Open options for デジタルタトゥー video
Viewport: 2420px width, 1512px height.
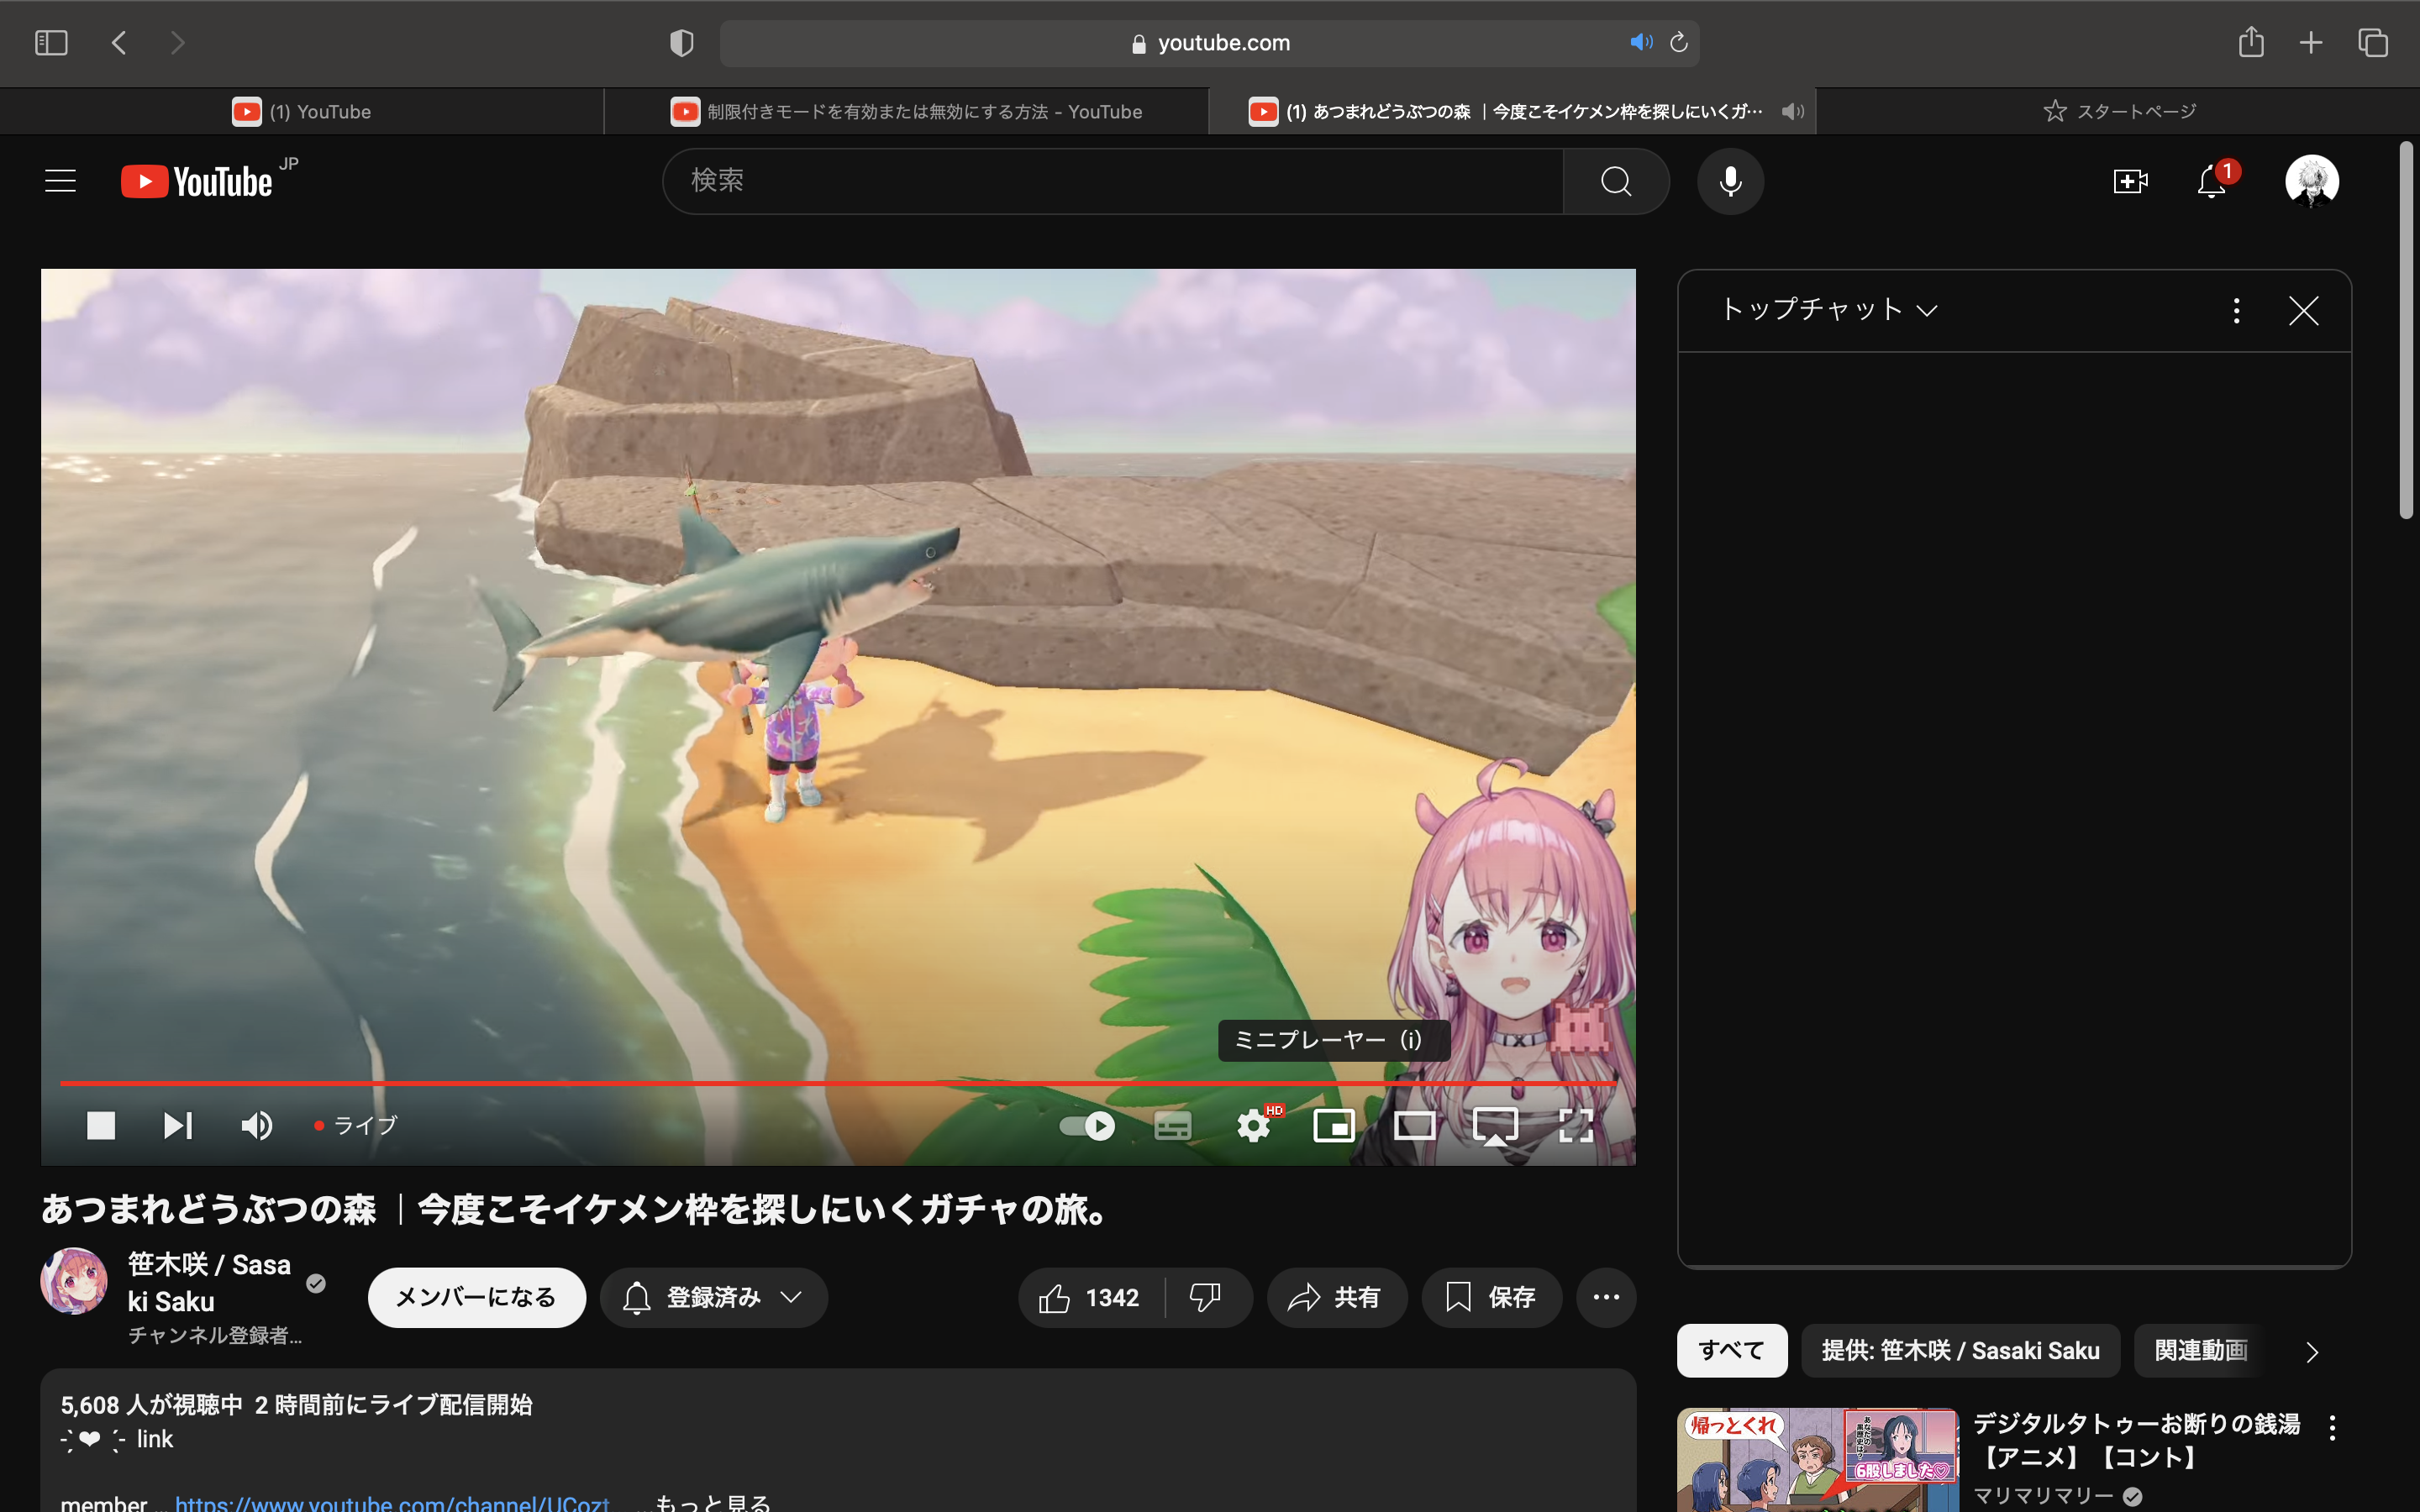(x=2332, y=1427)
